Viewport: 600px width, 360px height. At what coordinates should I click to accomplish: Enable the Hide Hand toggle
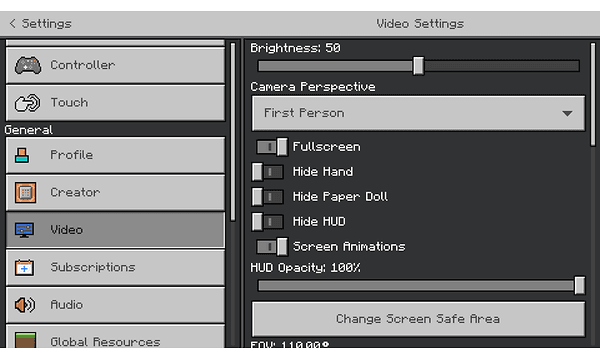pos(267,172)
